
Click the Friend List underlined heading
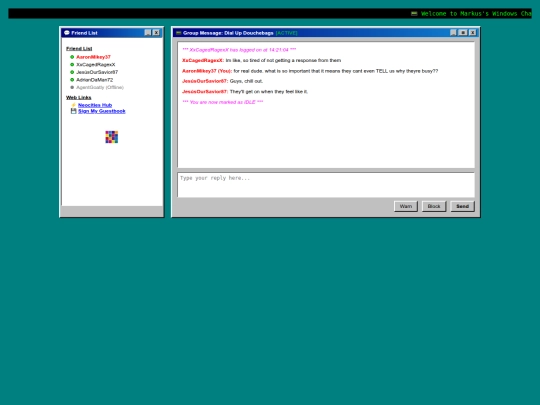pyautogui.click(x=79, y=49)
